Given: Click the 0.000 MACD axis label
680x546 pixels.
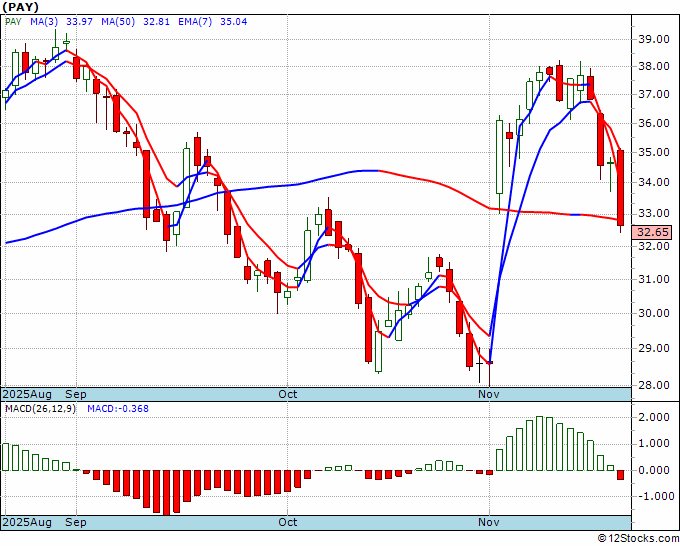Looking at the screenshot, I should point(654,470).
